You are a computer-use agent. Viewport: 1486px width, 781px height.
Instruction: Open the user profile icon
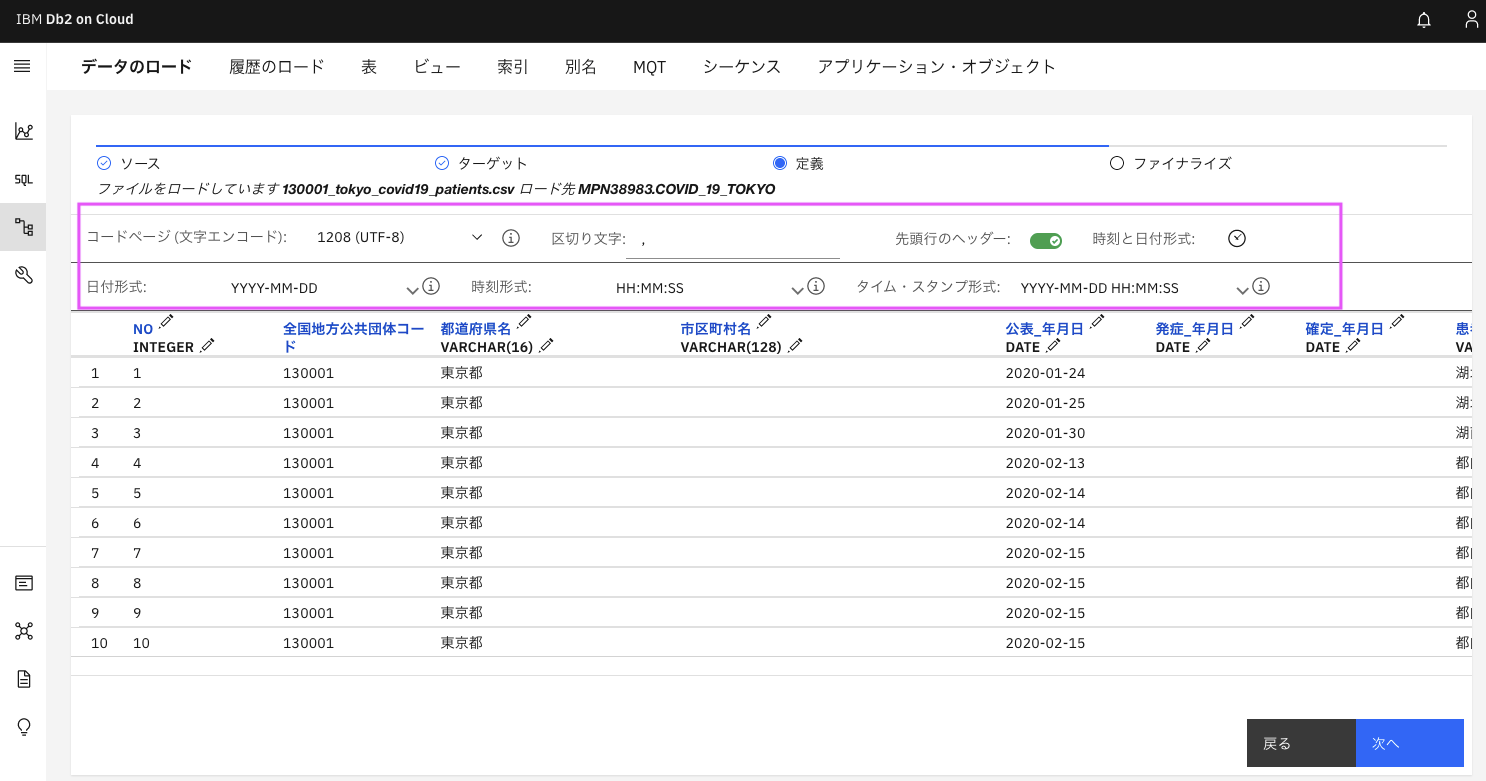point(1472,20)
